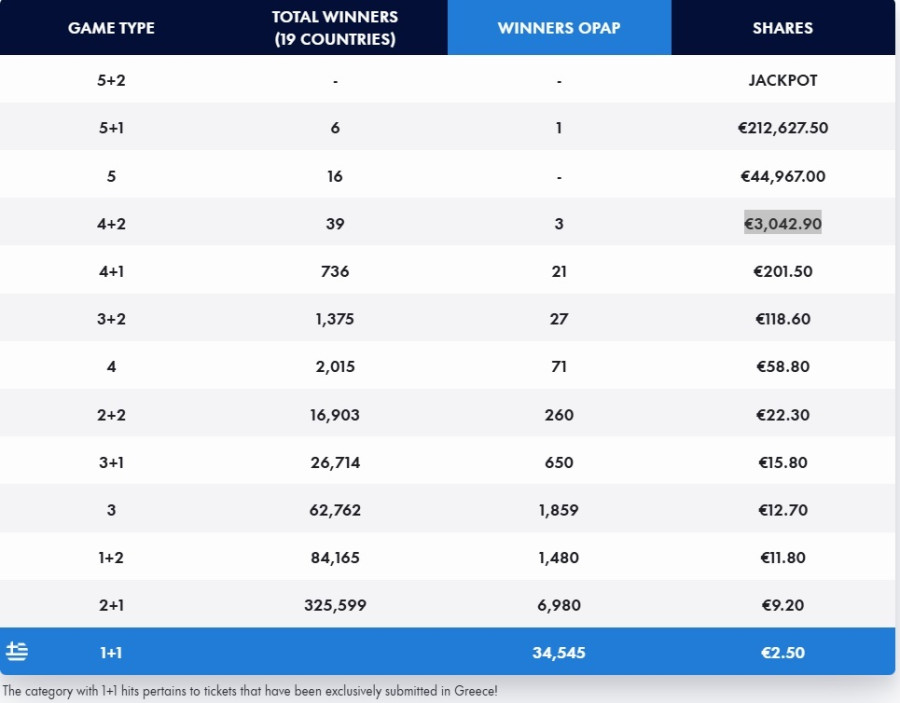This screenshot has height=703, width=900.
Task: Click the €2.50 share in the blue row
Action: [782, 653]
